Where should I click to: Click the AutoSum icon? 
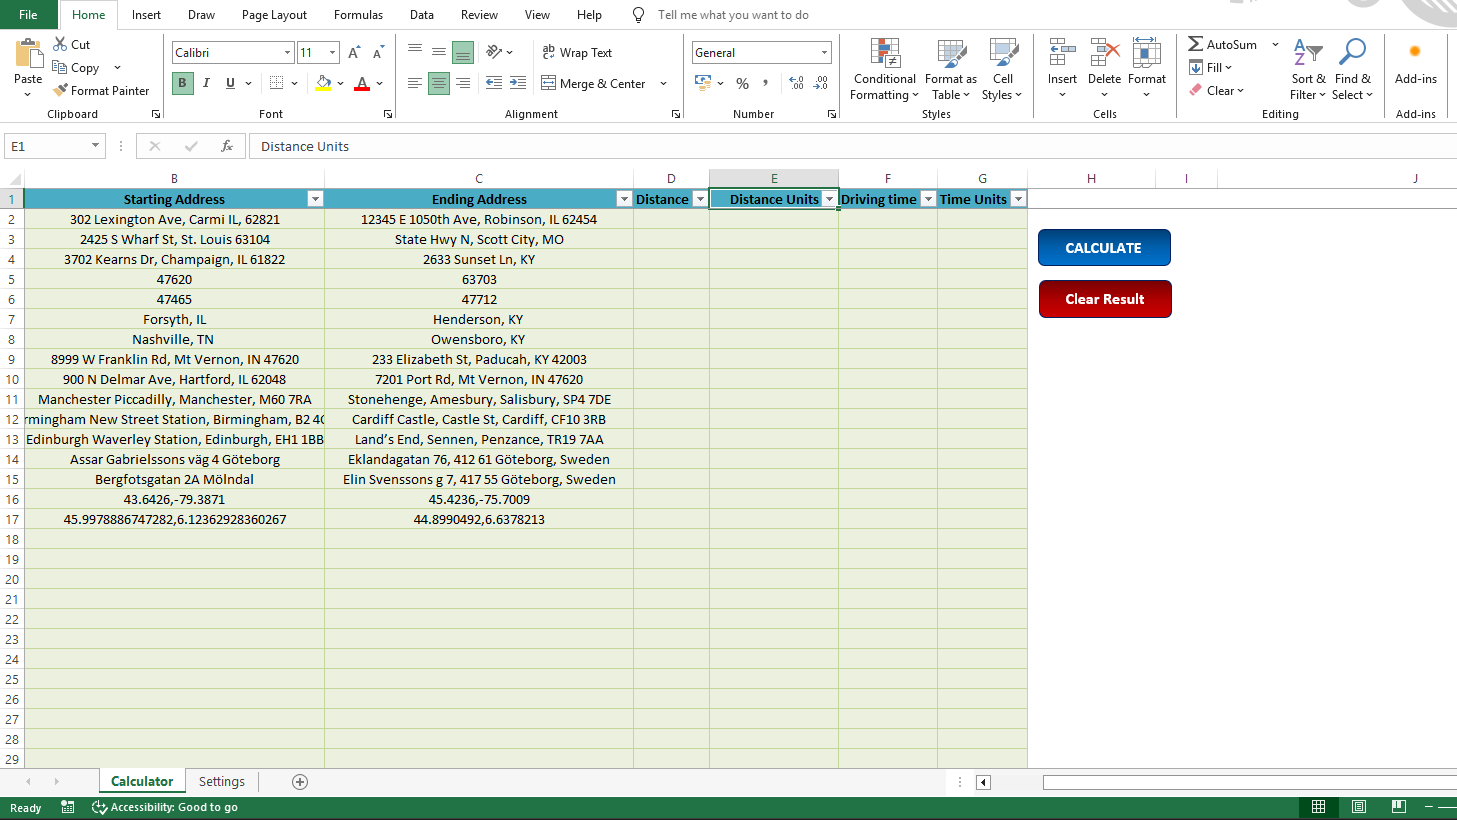pos(1197,43)
